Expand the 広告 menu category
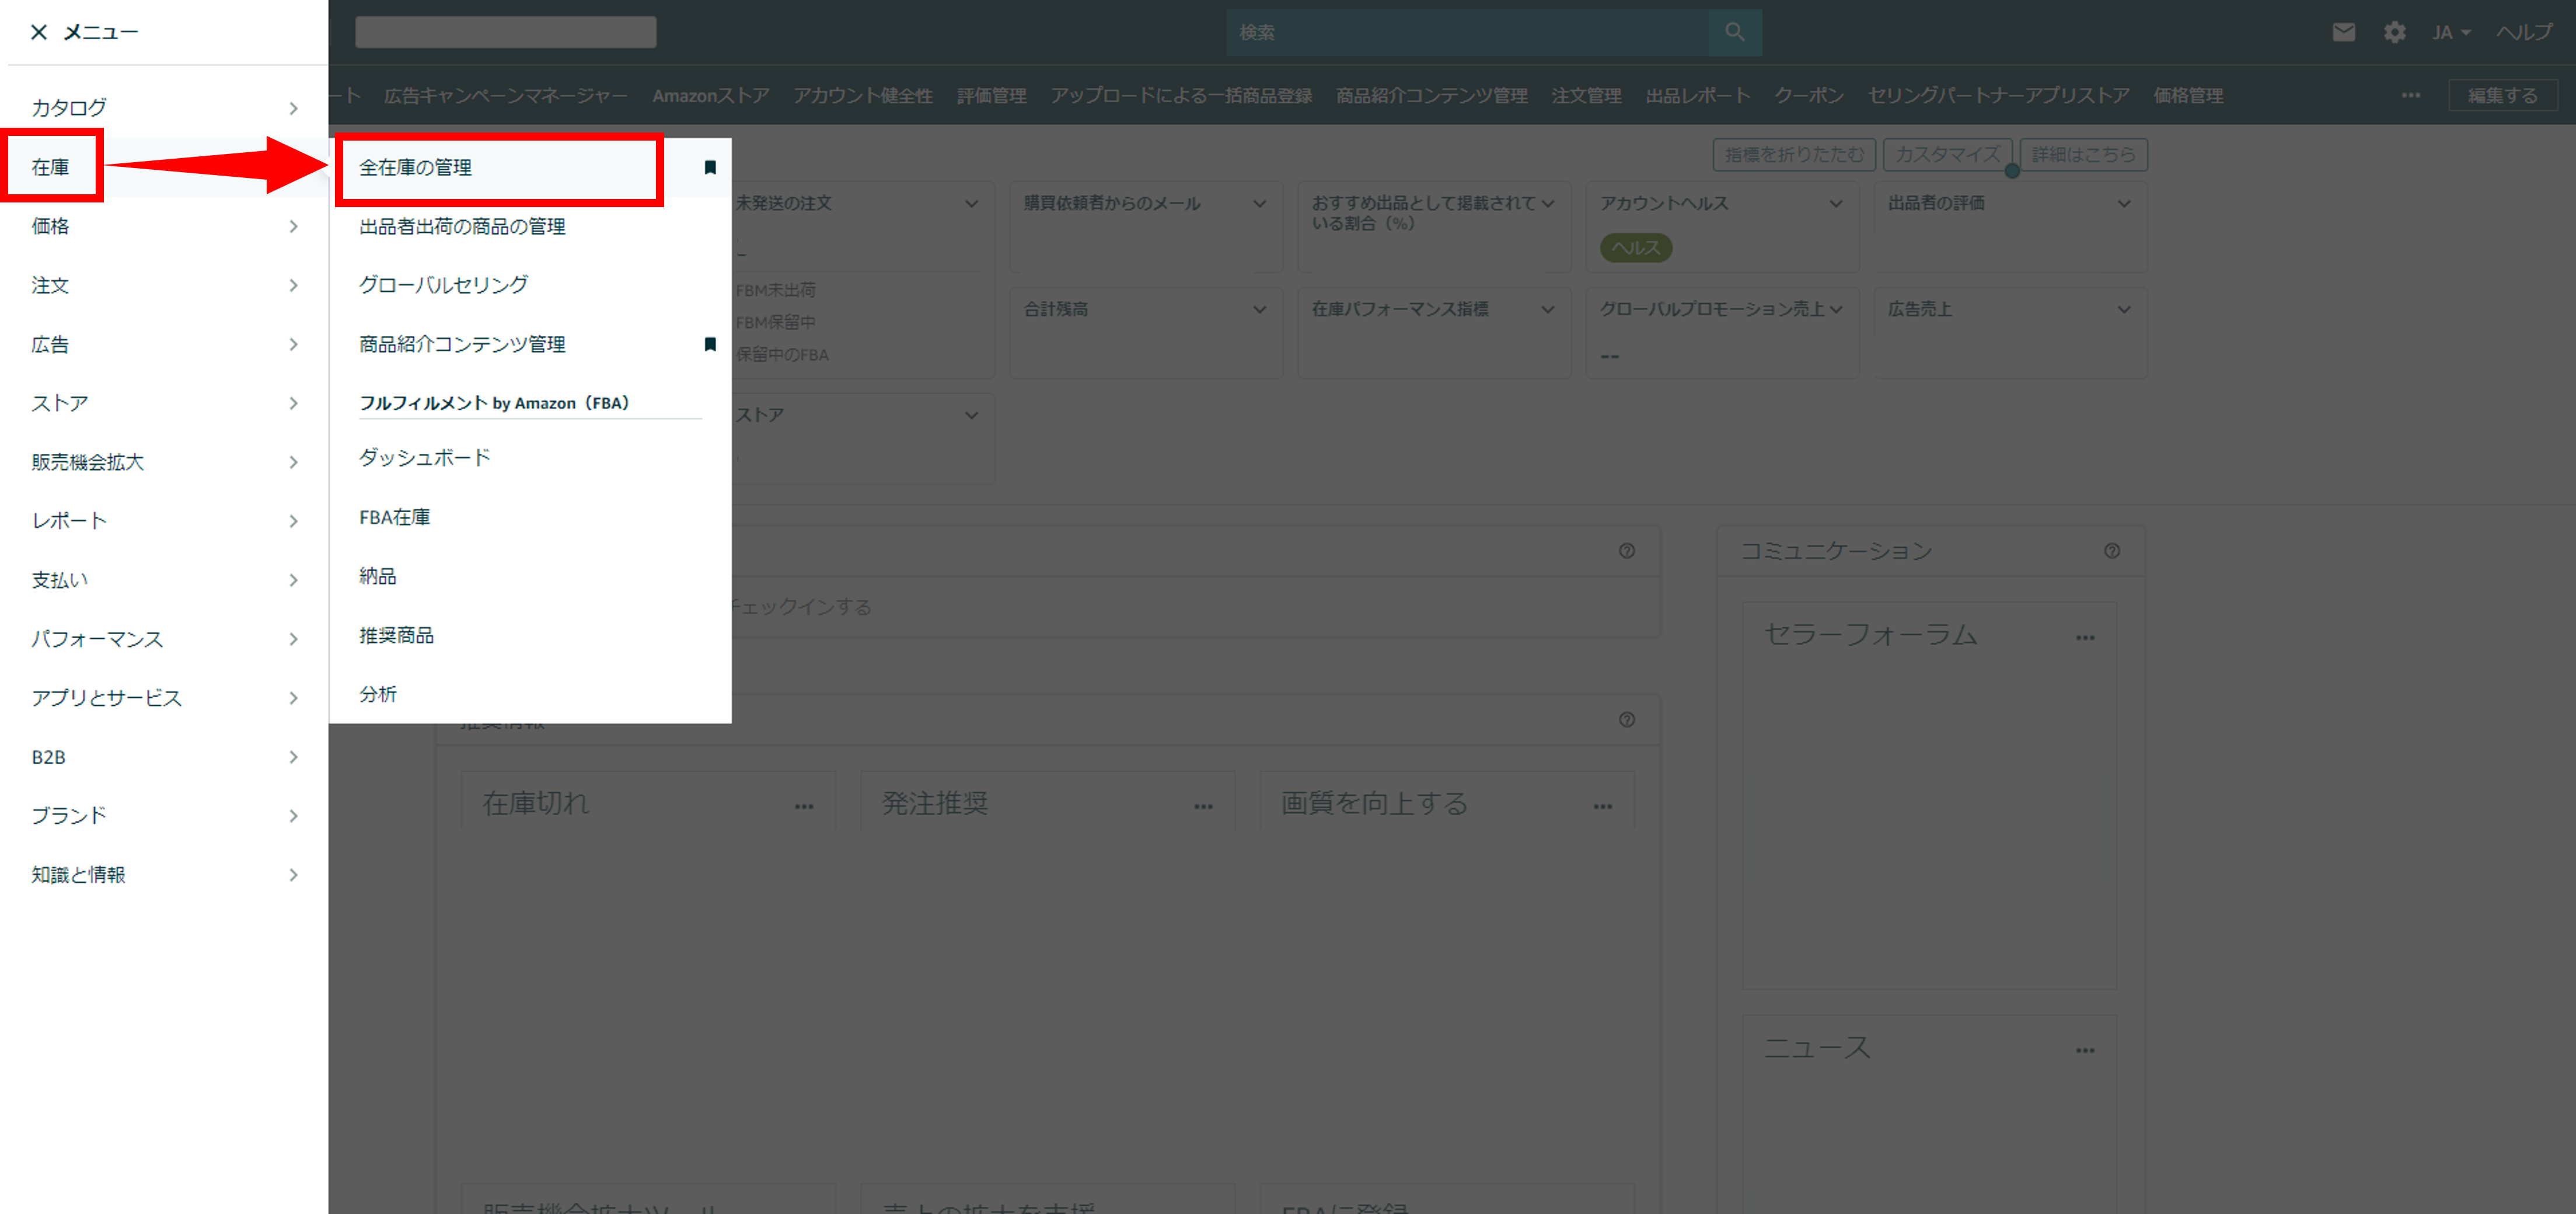This screenshot has height=1214, width=2576. pyautogui.click(x=164, y=344)
